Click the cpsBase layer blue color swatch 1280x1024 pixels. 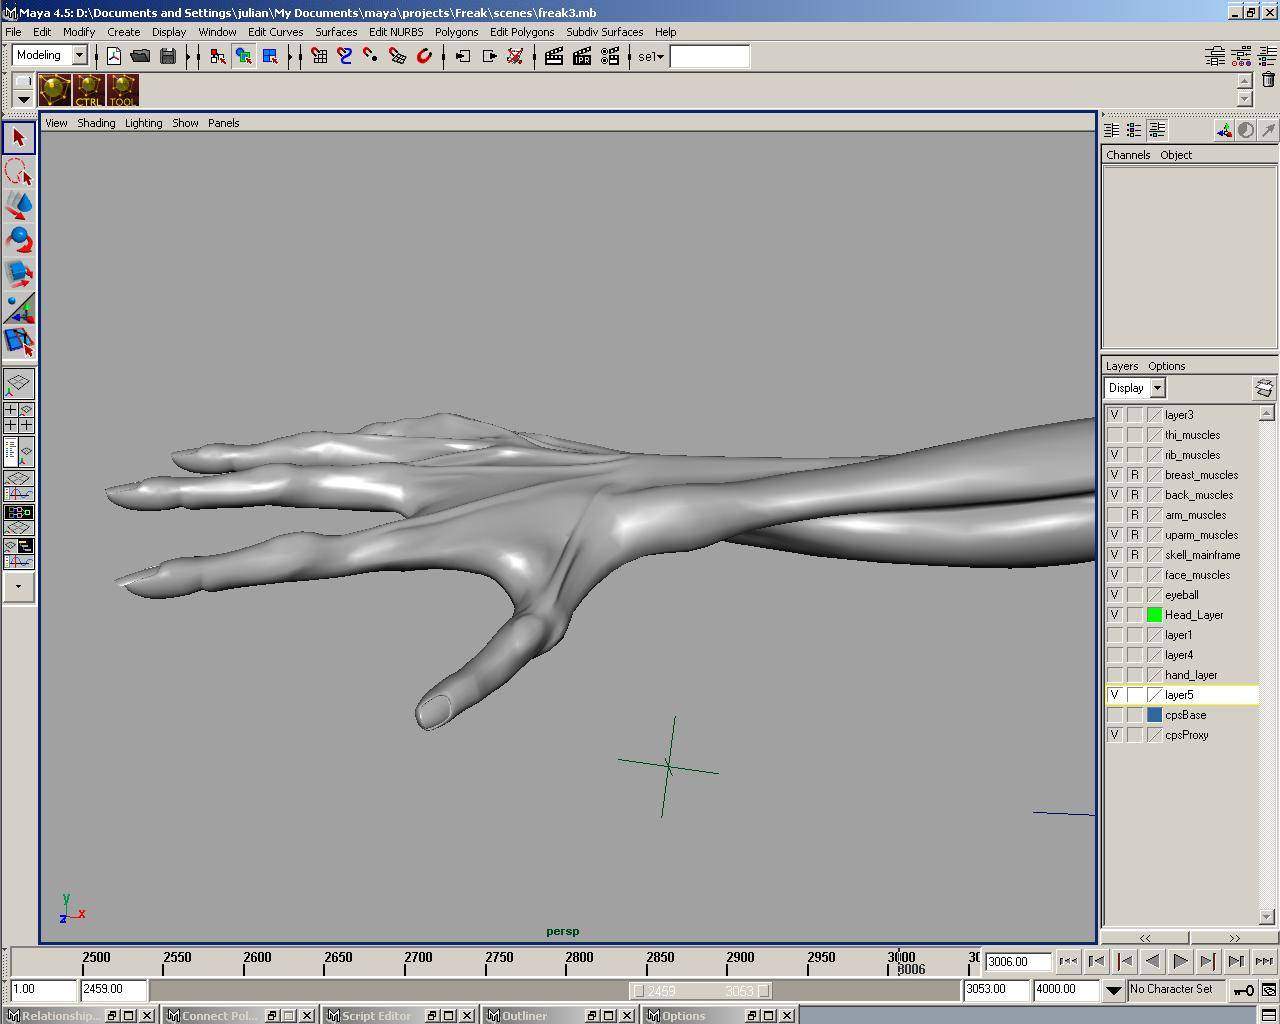pos(1154,715)
